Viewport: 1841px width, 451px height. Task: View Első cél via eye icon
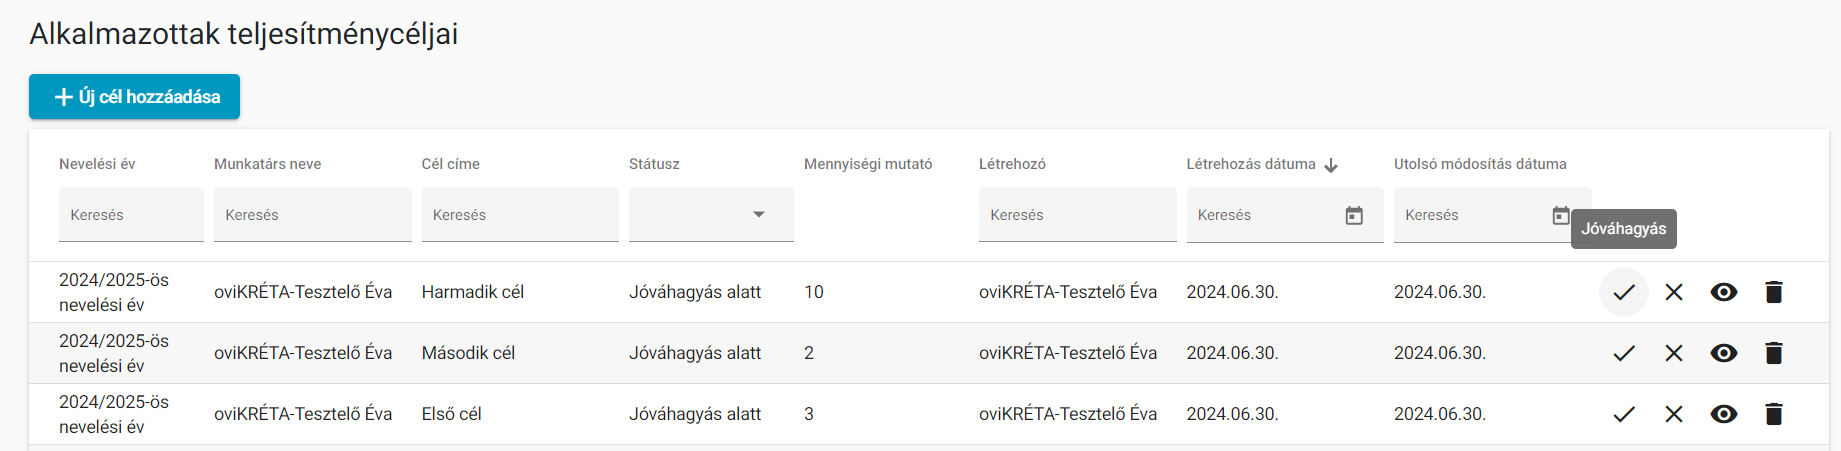point(1723,414)
